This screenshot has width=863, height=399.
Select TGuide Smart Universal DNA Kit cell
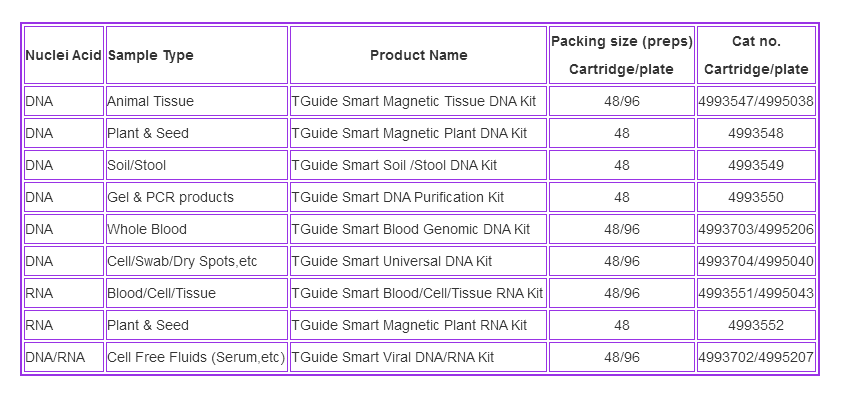tap(418, 261)
